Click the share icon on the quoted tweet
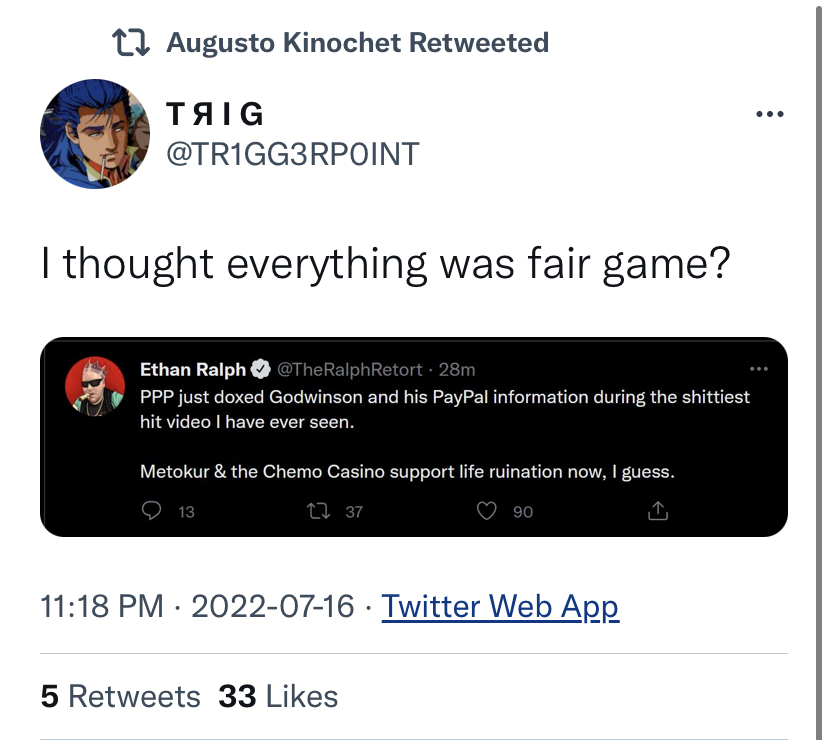The height and width of the screenshot is (740, 828). [x=658, y=511]
